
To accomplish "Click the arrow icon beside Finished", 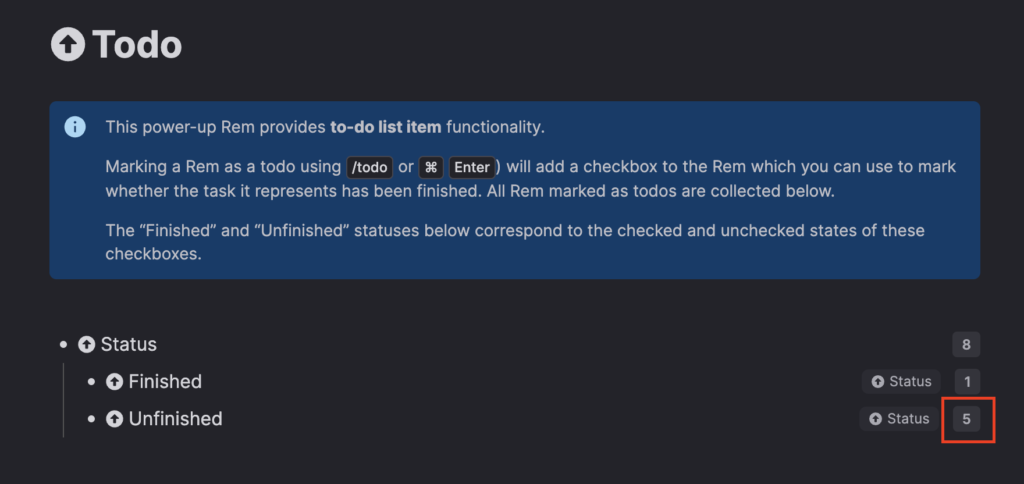I will click(115, 382).
